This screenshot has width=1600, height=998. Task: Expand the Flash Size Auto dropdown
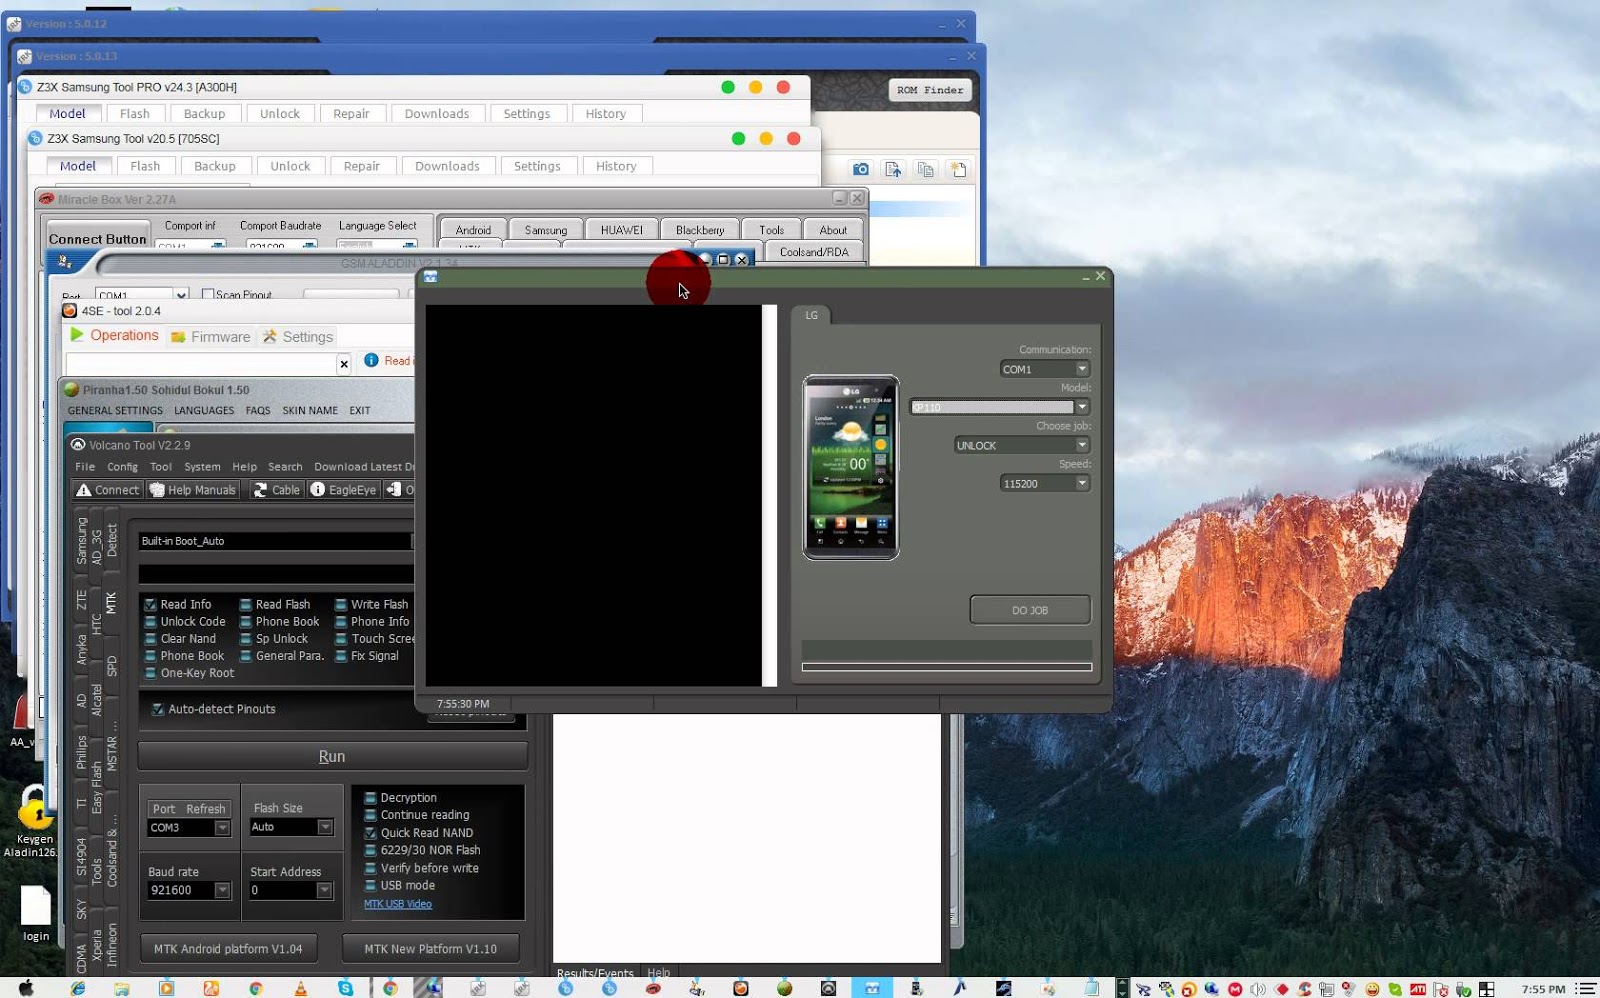(x=291, y=827)
